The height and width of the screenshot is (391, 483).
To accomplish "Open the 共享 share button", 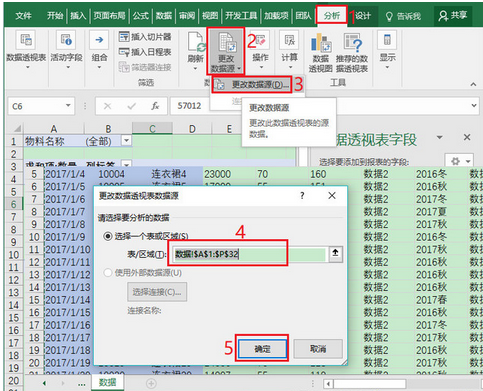I will point(453,15).
